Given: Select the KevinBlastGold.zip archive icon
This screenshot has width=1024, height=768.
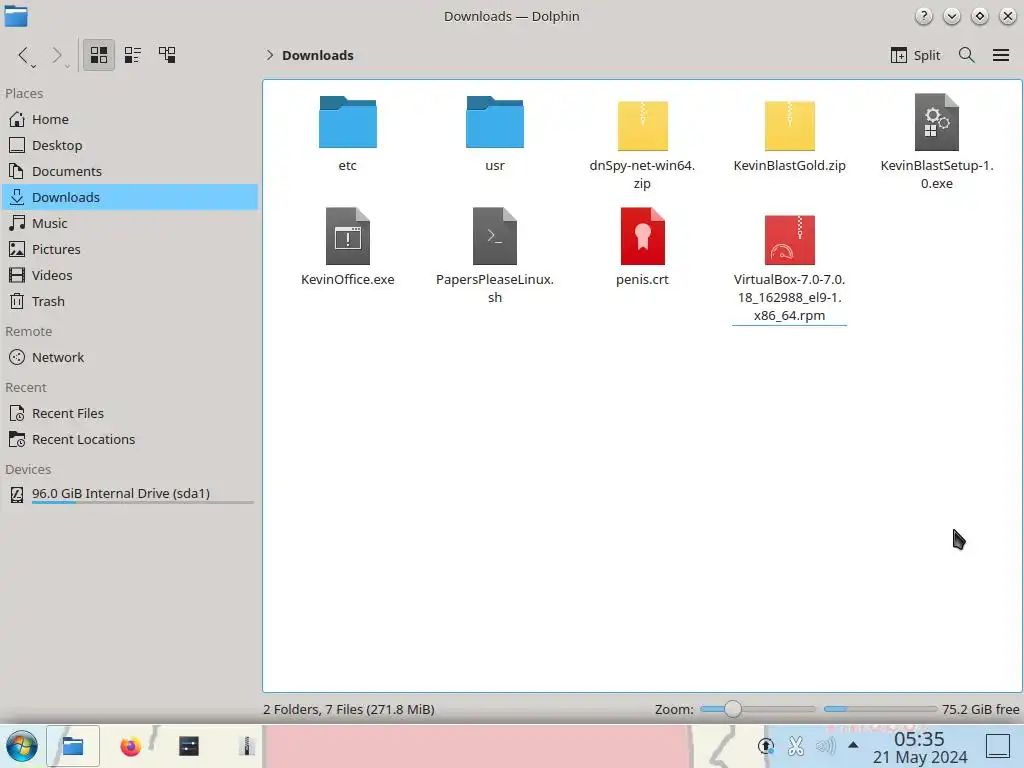Looking at the screenshot, I should [789, 125].
